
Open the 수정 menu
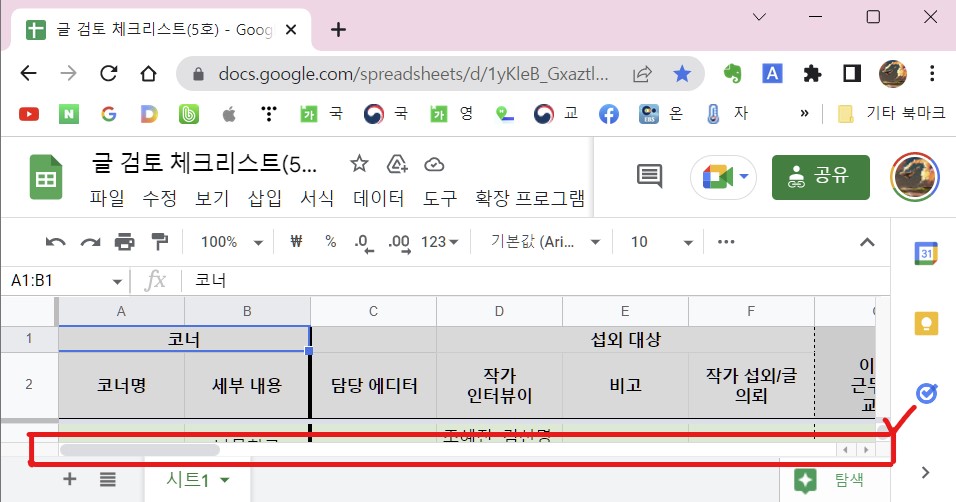(159, 198)
